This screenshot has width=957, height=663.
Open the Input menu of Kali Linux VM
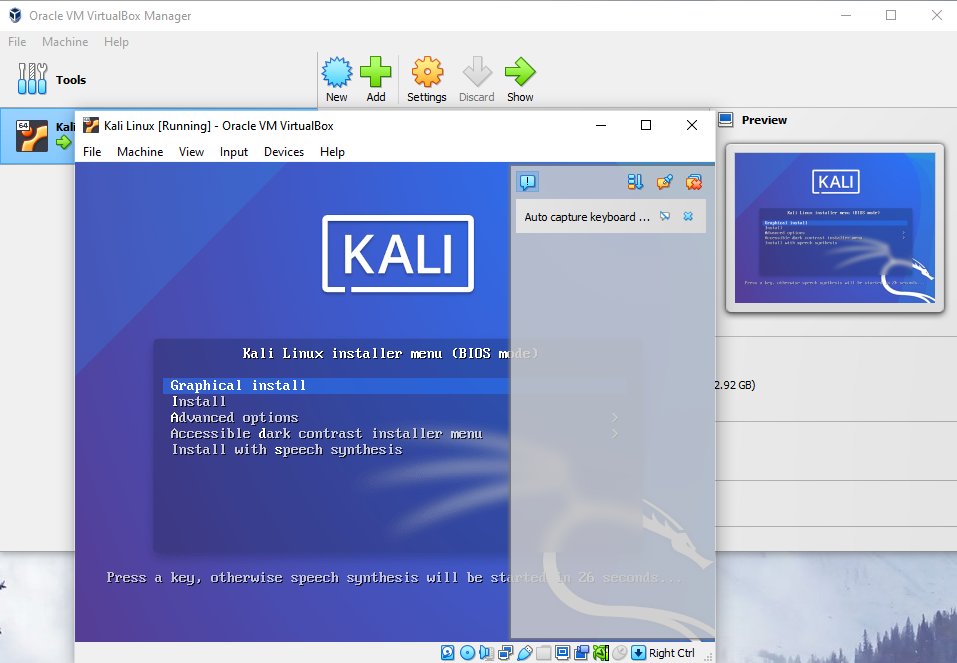234,151
